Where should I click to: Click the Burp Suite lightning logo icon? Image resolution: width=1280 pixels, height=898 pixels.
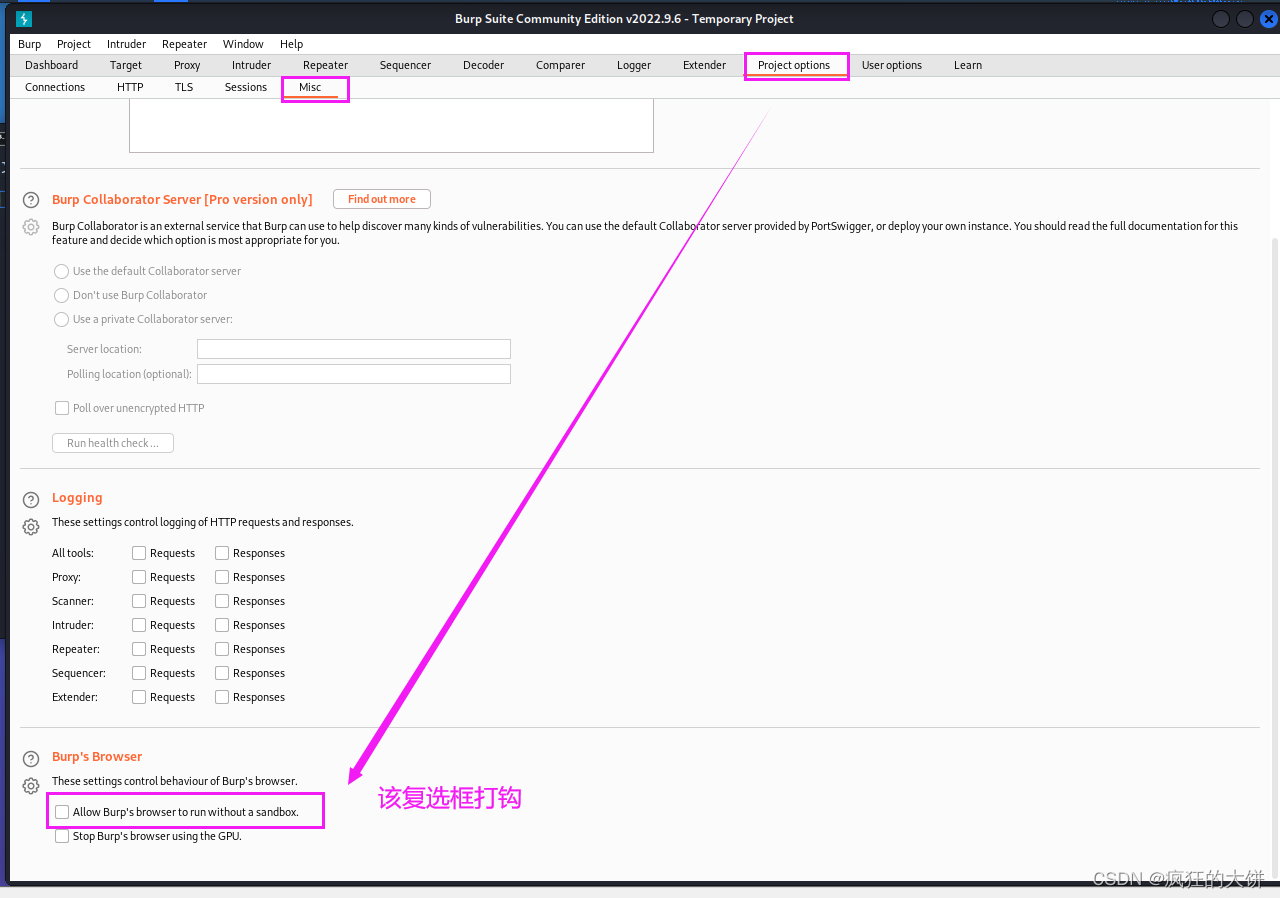tap(24, 19)
